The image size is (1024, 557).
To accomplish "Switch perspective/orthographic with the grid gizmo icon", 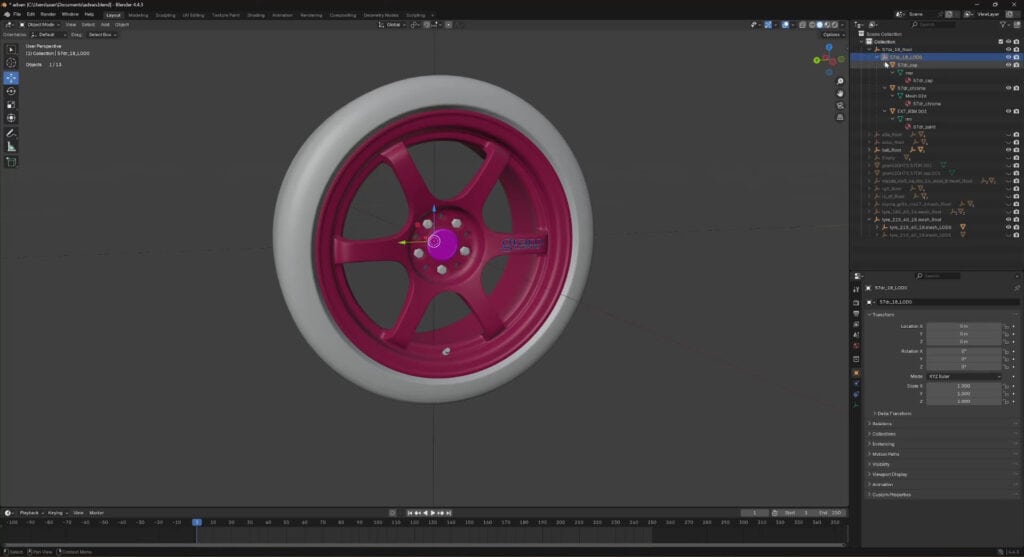I will click(840, 117).
